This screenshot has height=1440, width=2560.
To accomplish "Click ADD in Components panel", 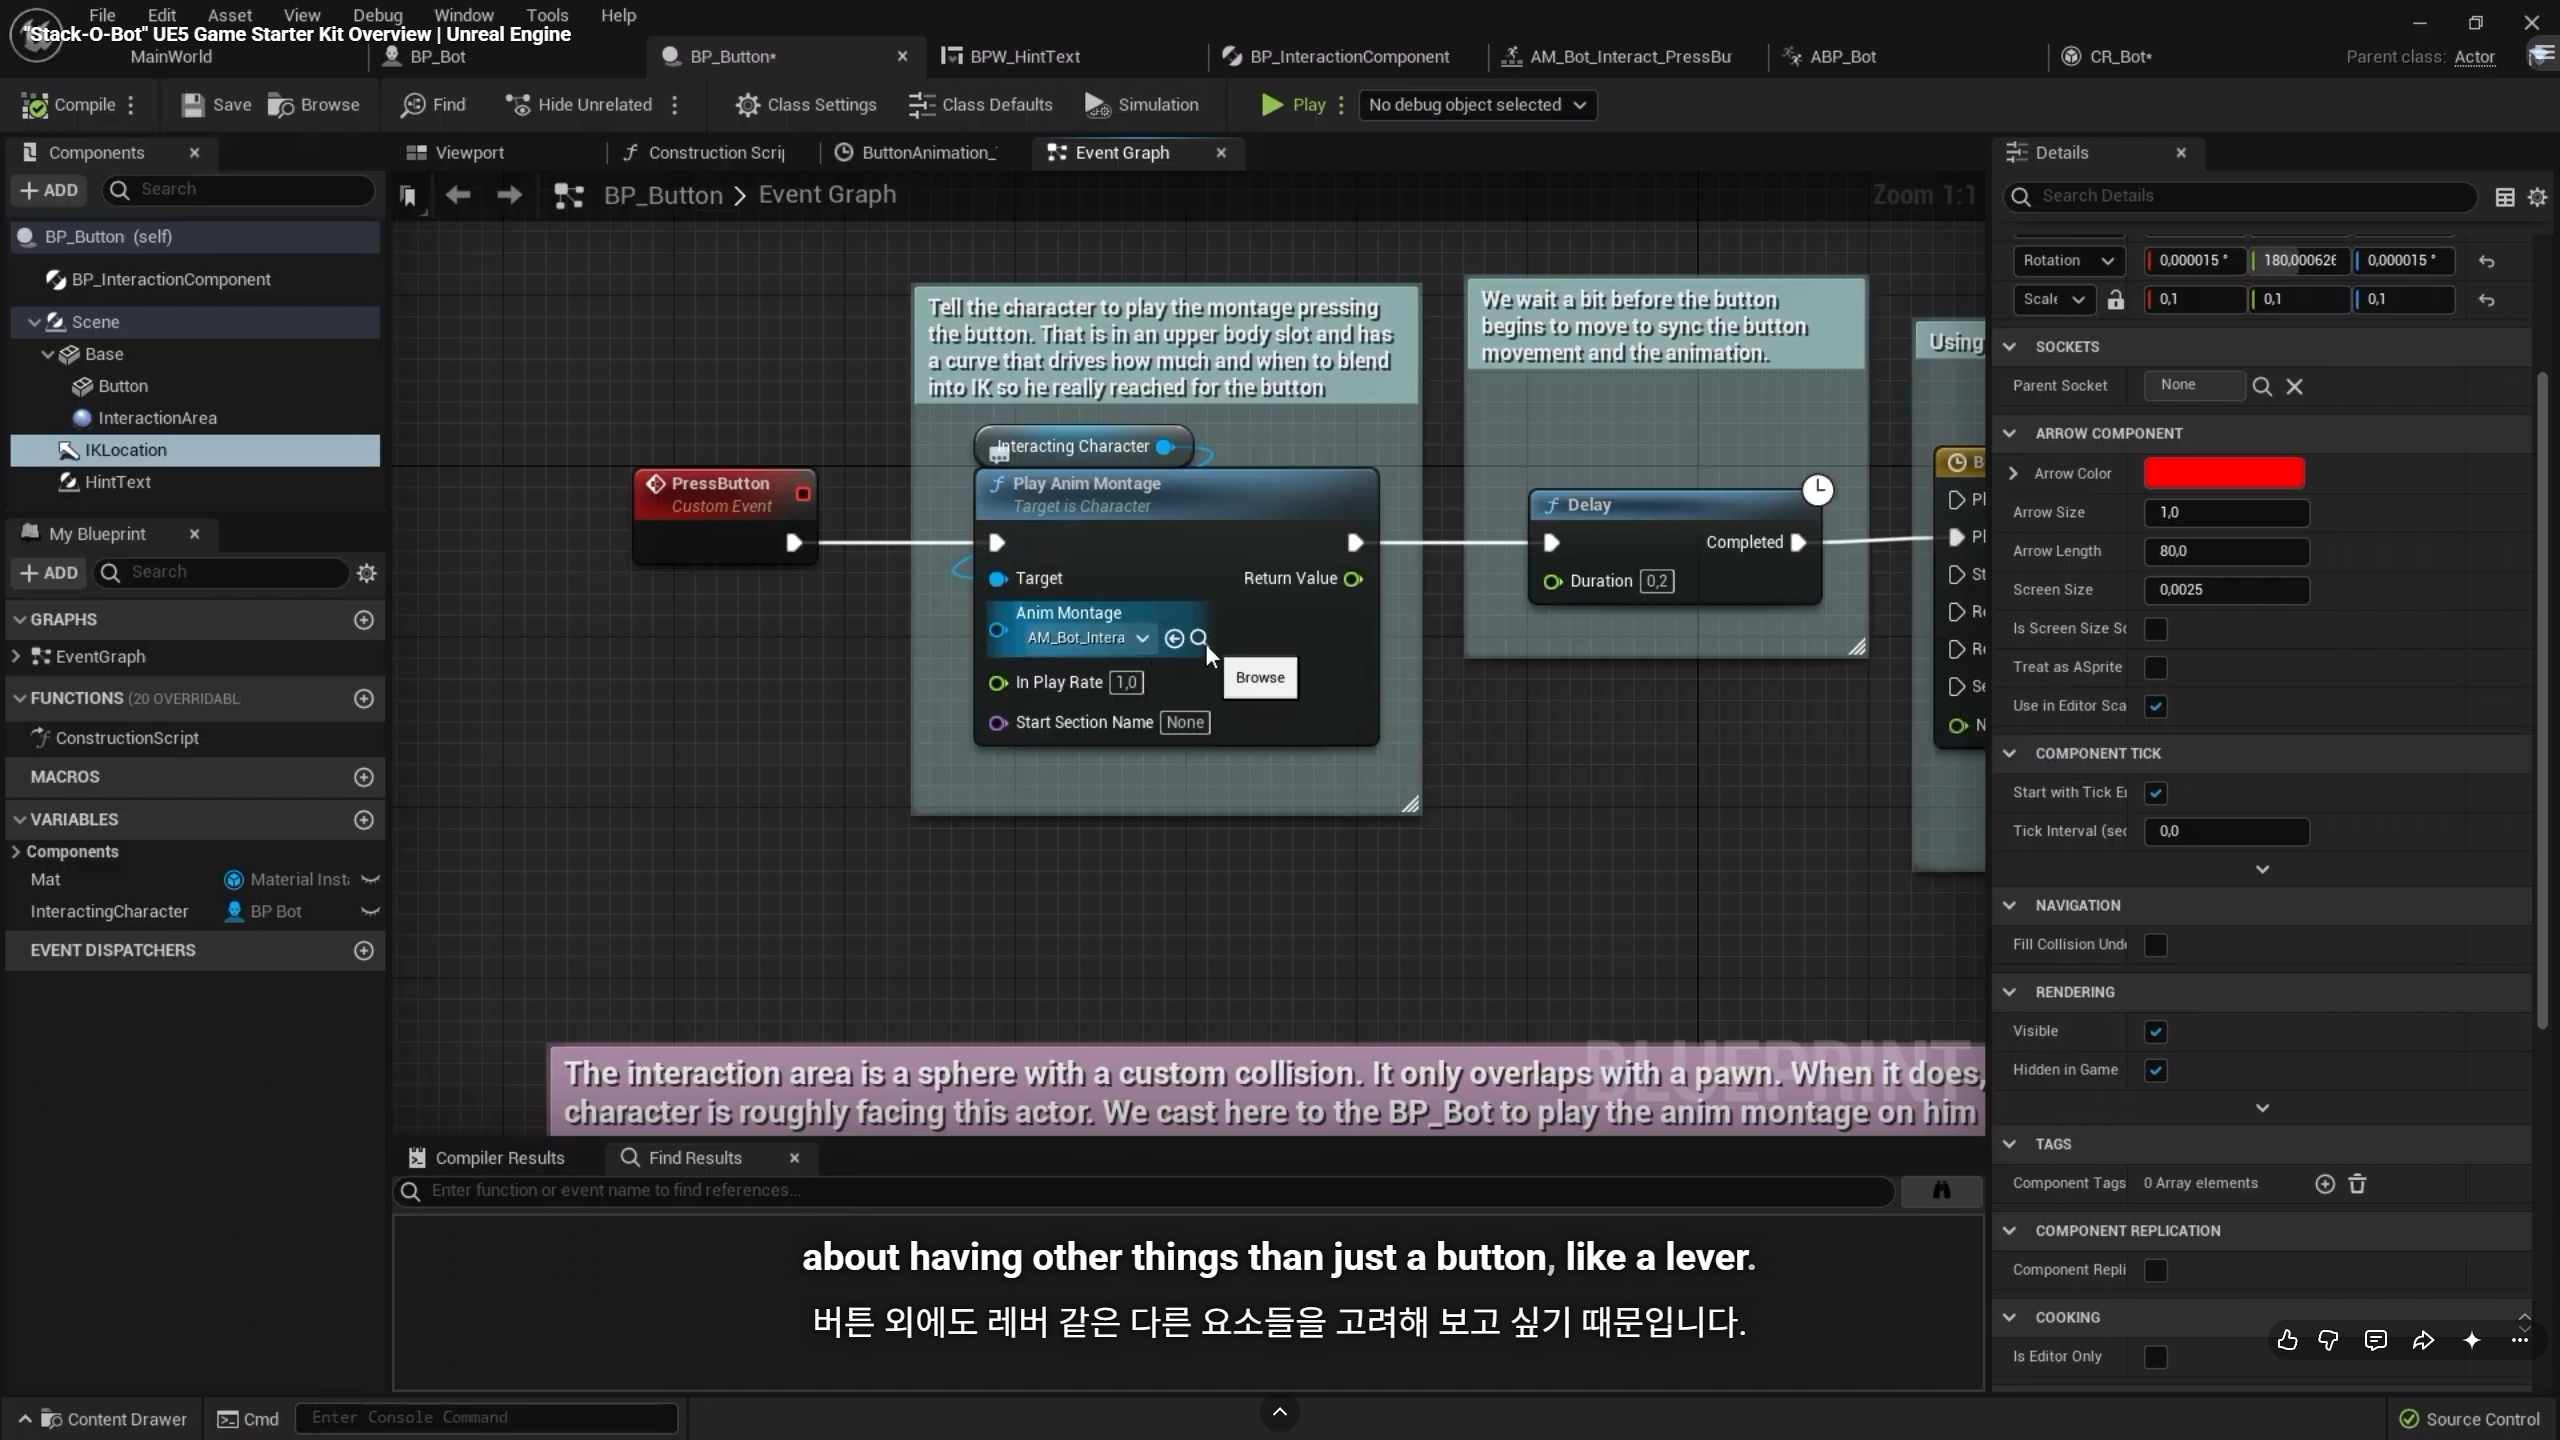I will (x=49, y=190).
